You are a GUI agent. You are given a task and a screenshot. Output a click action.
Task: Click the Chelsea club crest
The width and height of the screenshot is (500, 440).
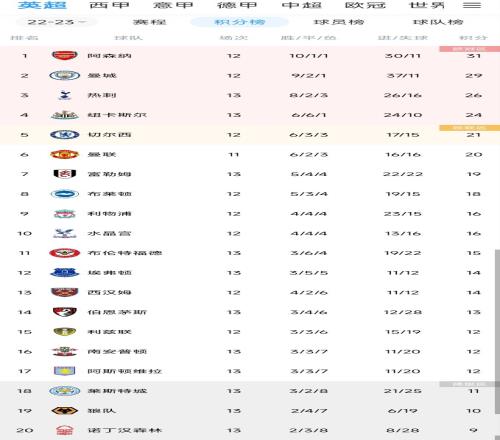click(x=65, y=135)
